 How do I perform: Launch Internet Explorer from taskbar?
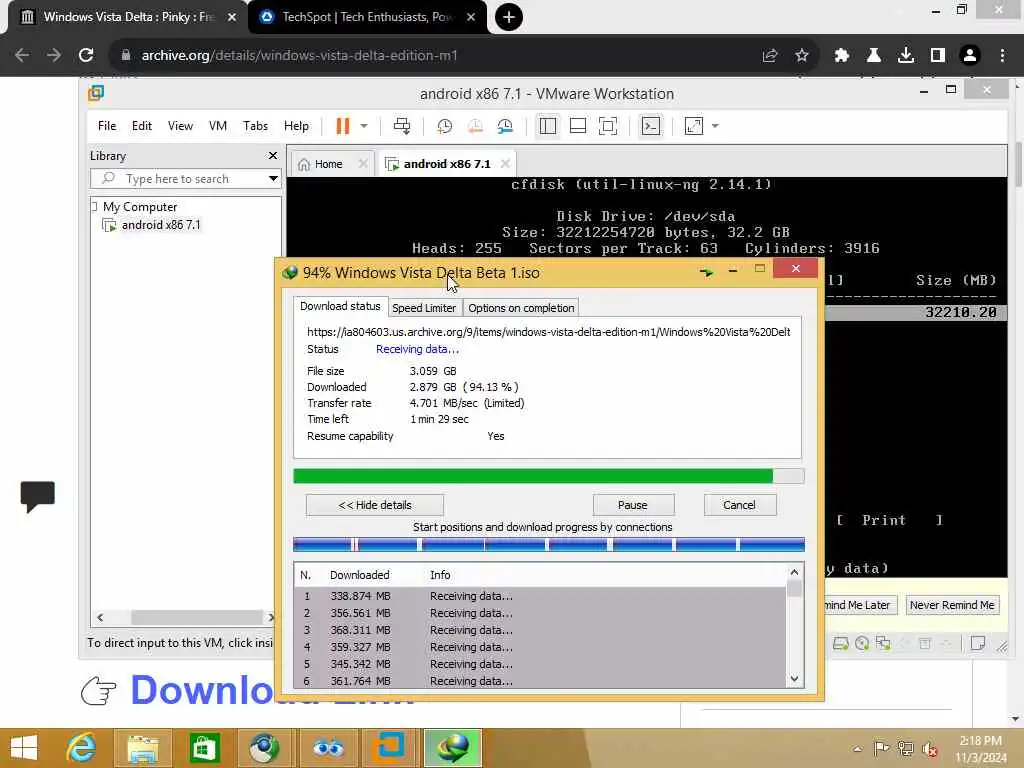[82, 748]
